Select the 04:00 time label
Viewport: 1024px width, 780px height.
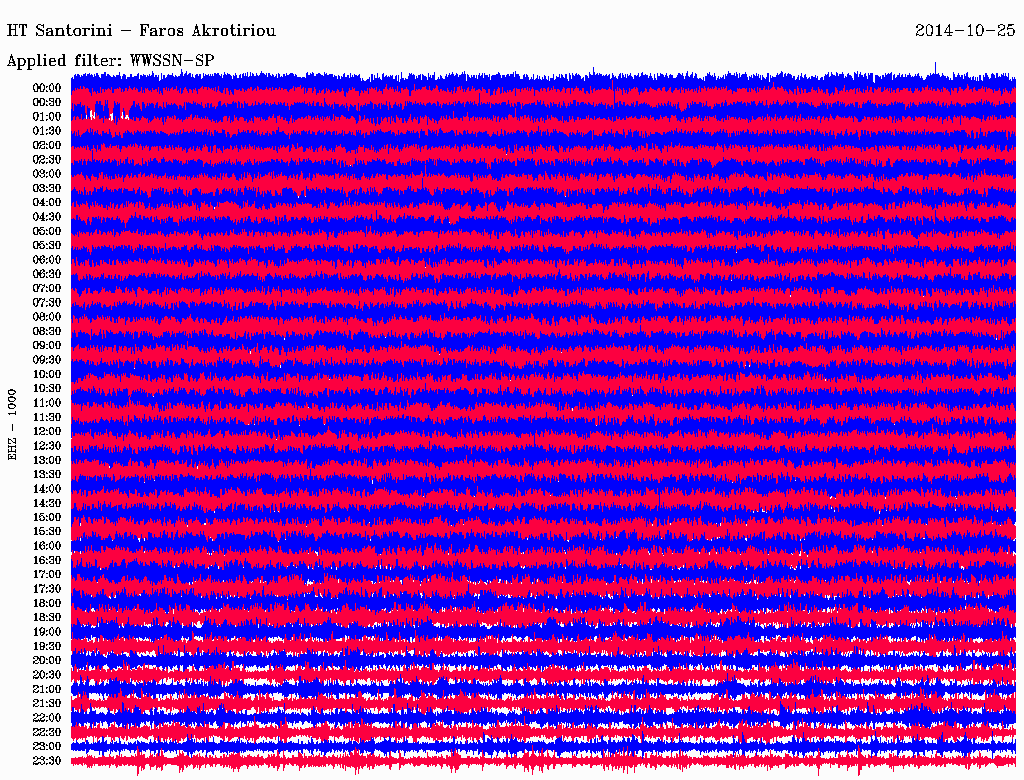click(47, 203)
